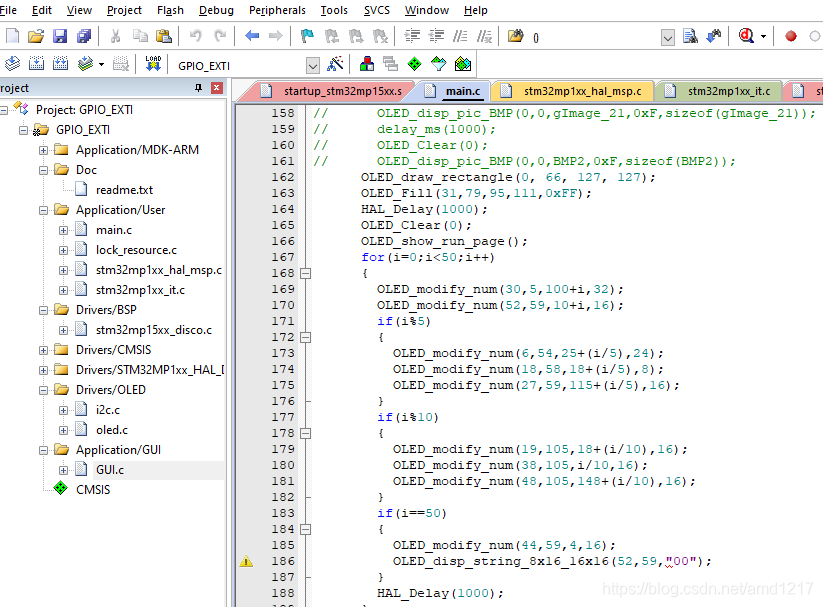823x607 pixels.
Task: Rebuild all target files with the Rebuild icon
Action: pyautogui.click(x=60, y=64)
